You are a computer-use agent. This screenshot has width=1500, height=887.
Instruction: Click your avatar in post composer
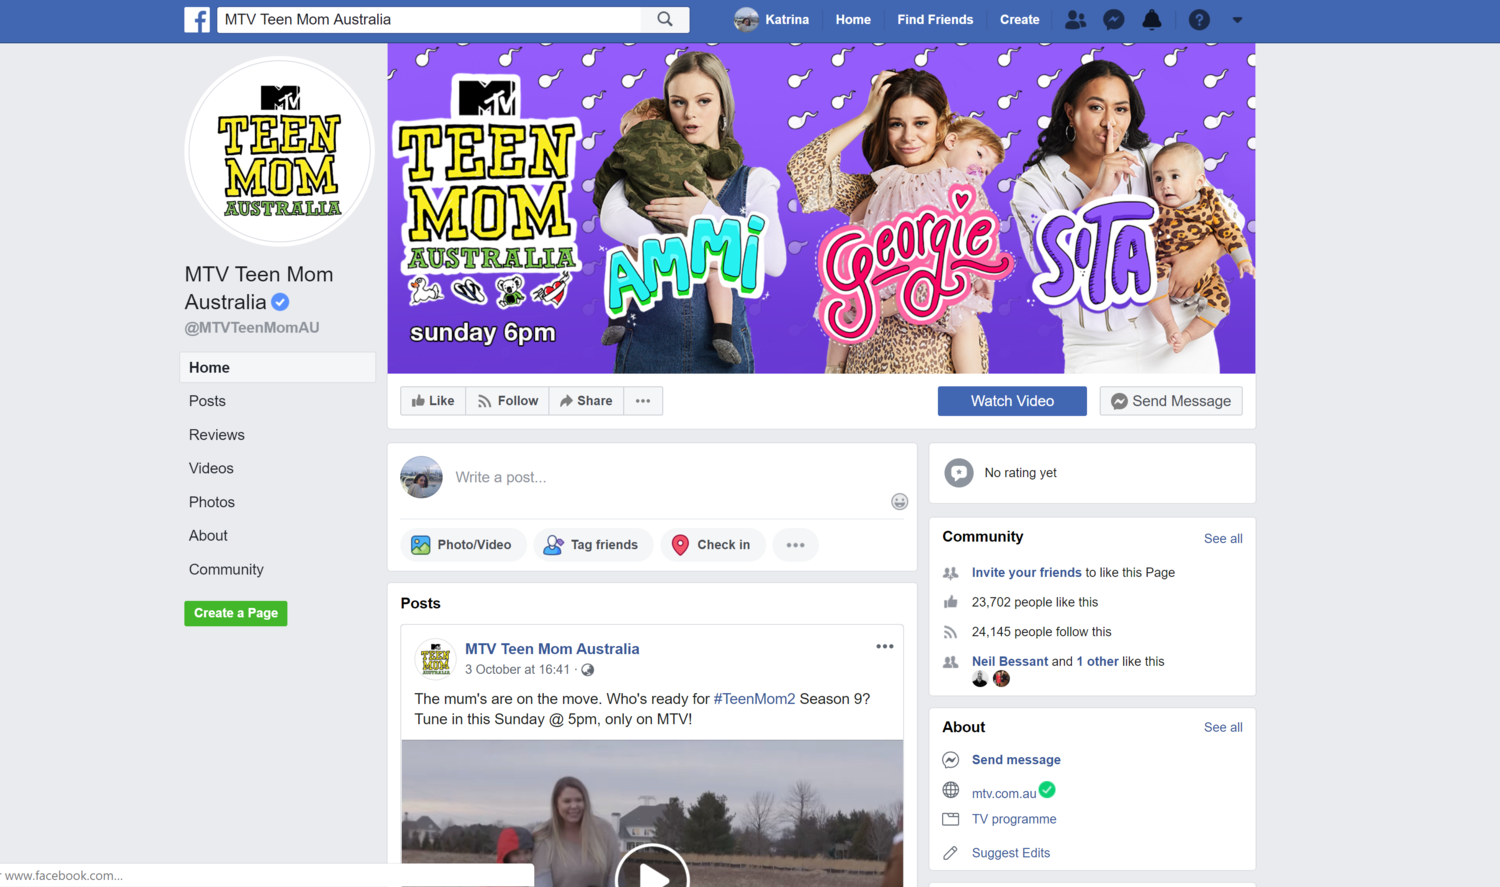pyautogui.click(x=421, y=477)
